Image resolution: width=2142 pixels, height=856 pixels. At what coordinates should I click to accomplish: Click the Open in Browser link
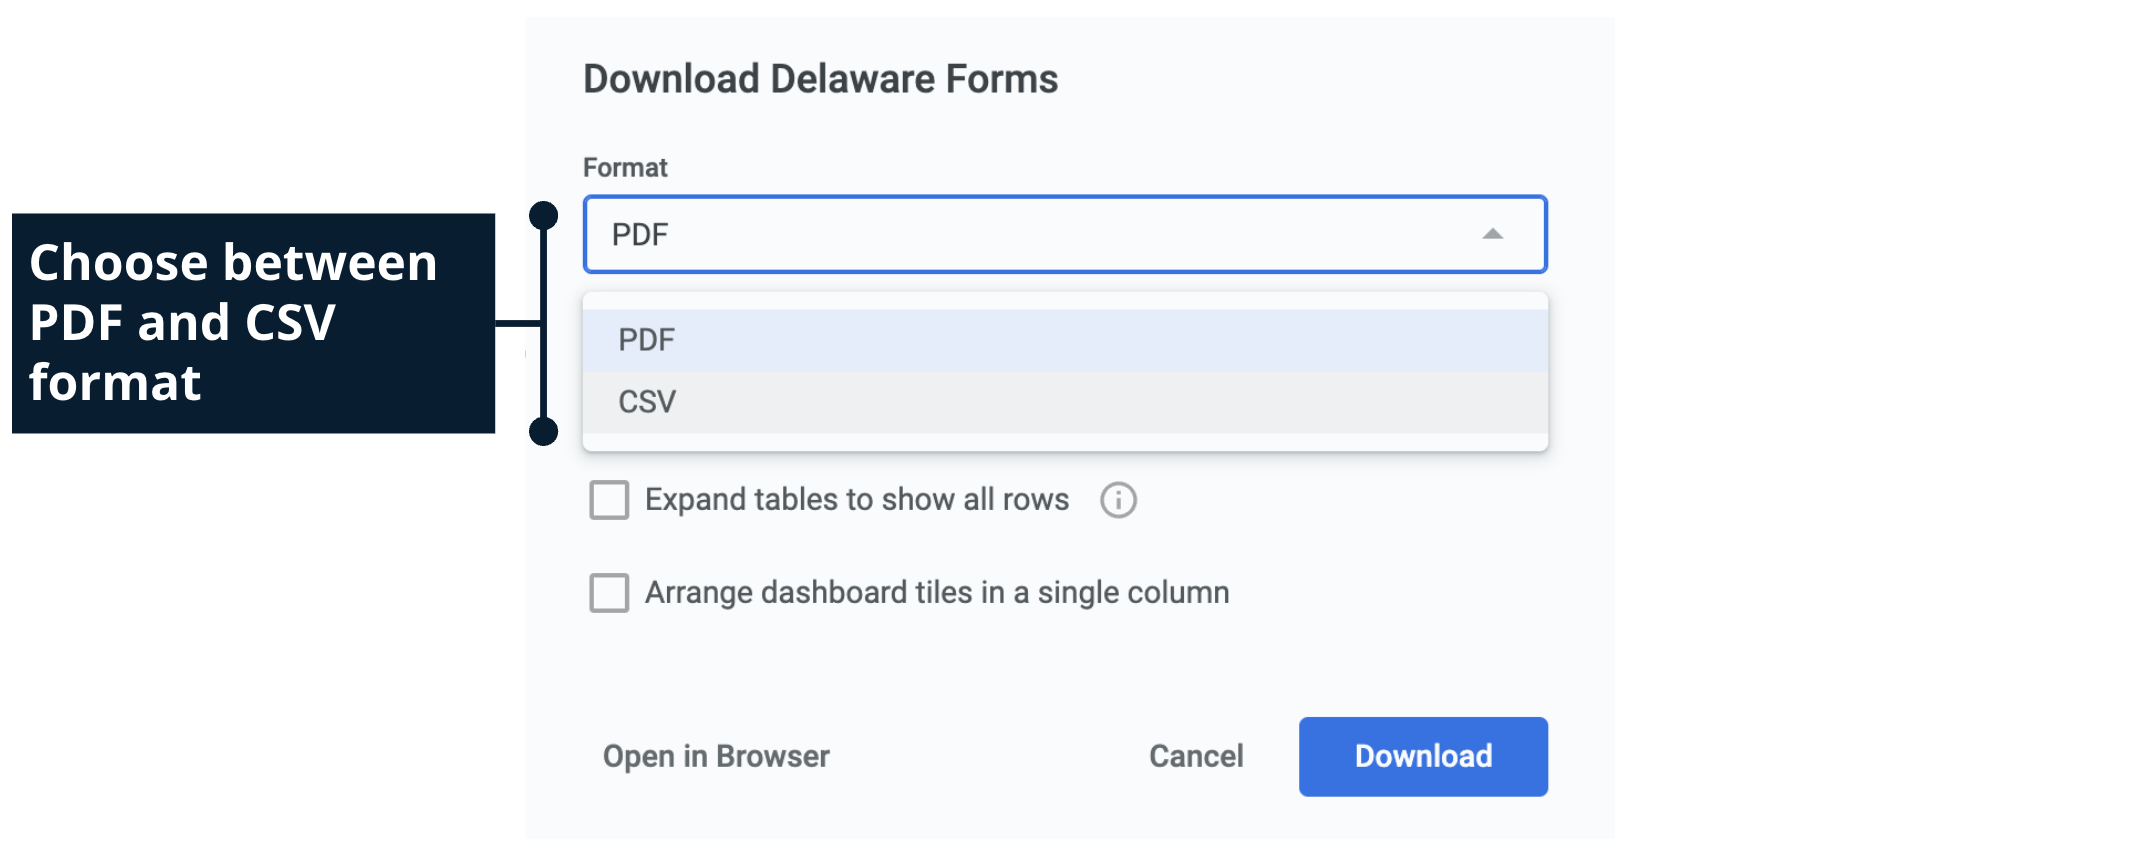click(x=716, y=756)
